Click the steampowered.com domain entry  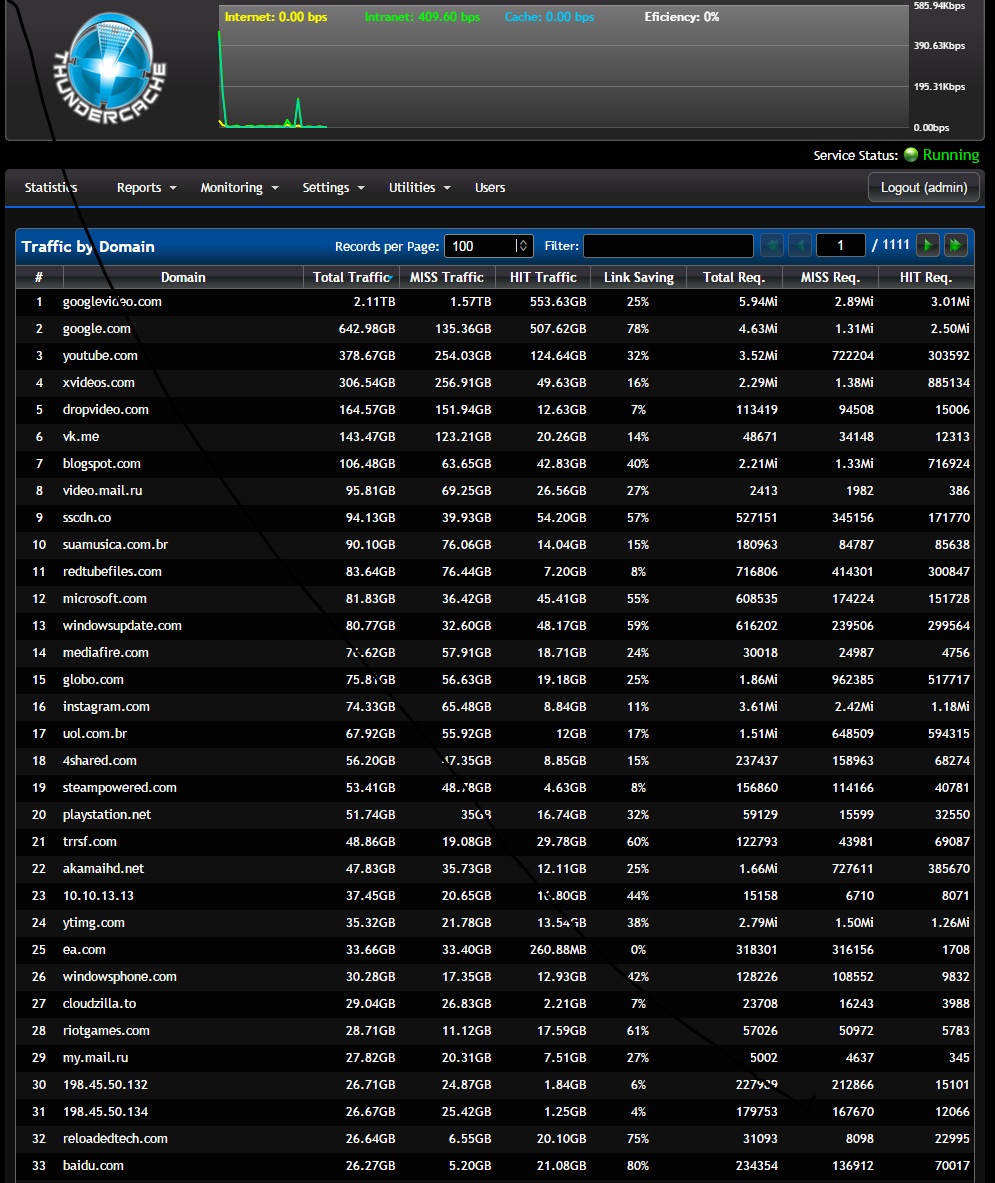[x=119, y=788]
